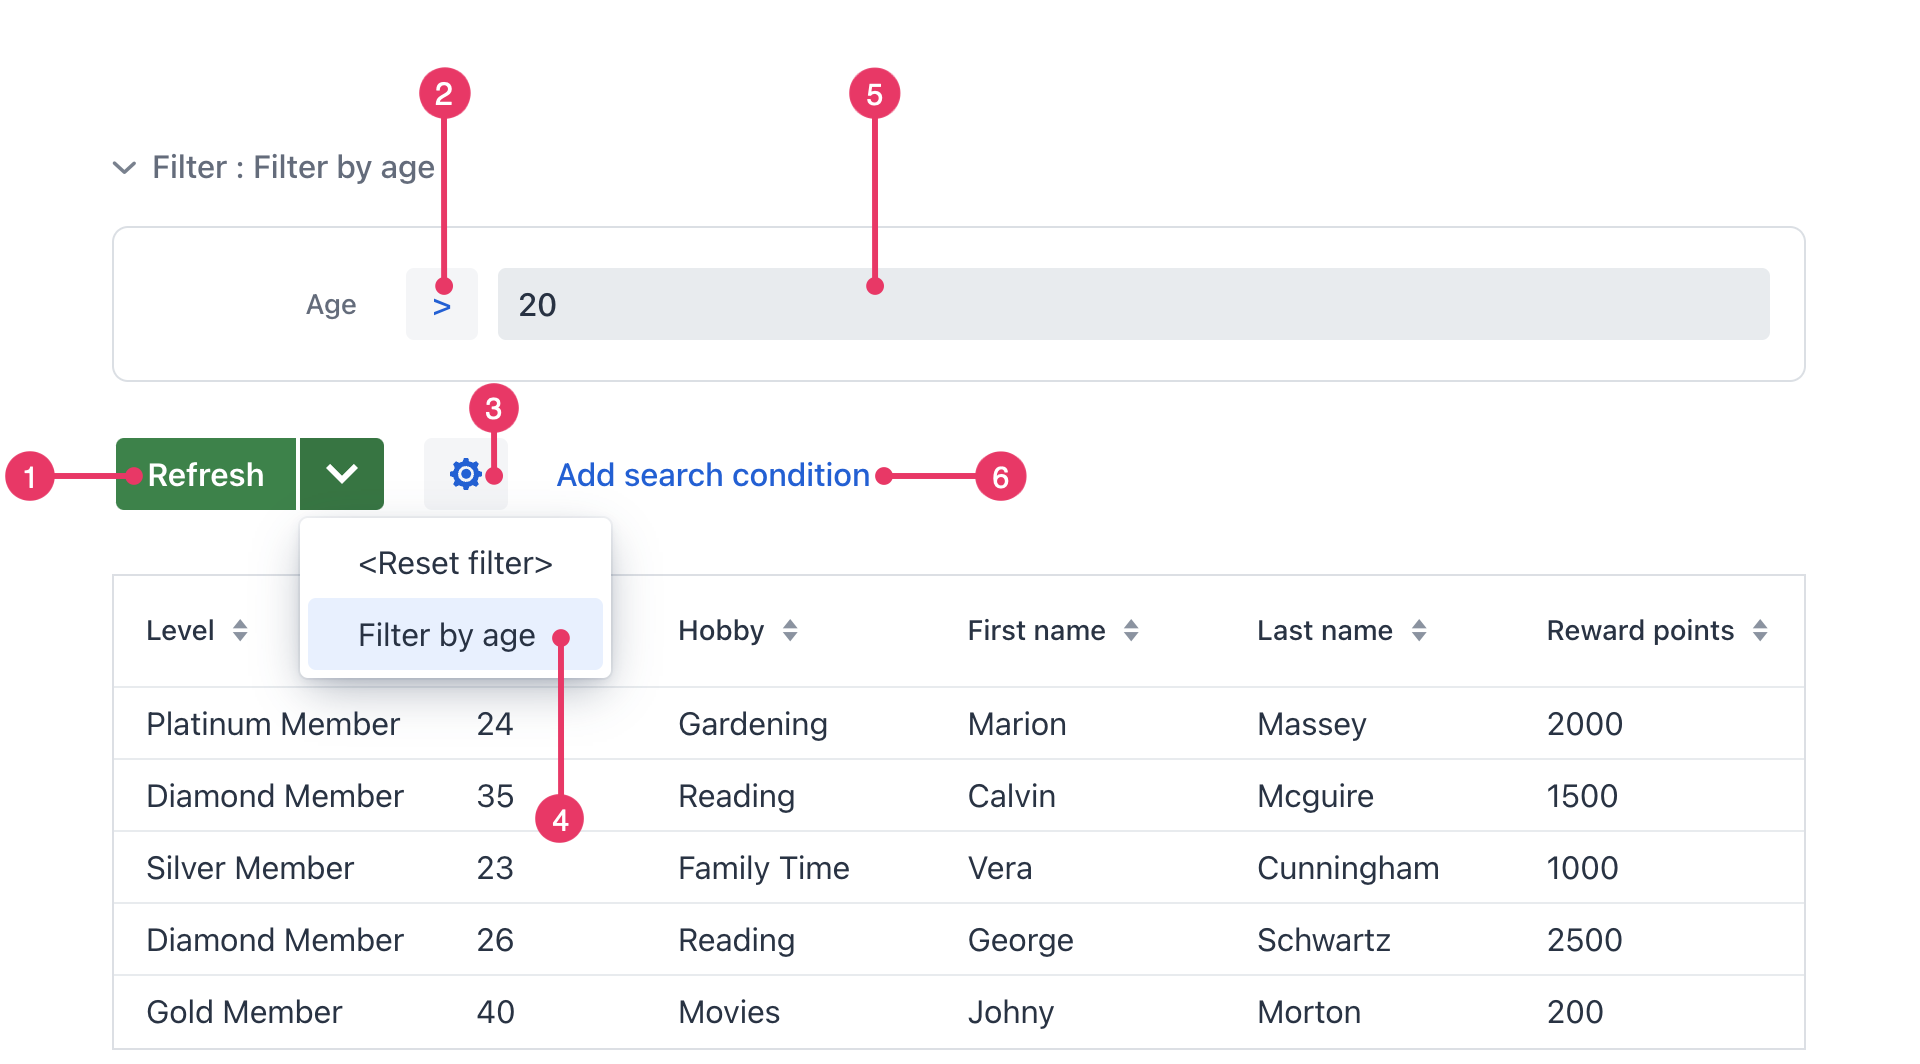Sort table by Hobby column
1920x1064 pixels.
(790, 631)
